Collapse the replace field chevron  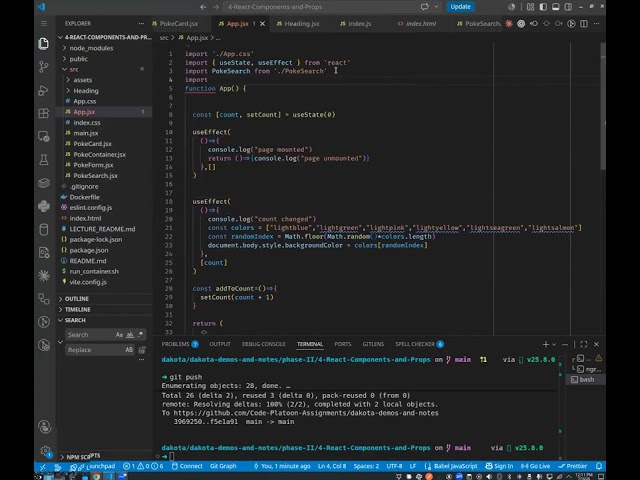coord(60,342)
